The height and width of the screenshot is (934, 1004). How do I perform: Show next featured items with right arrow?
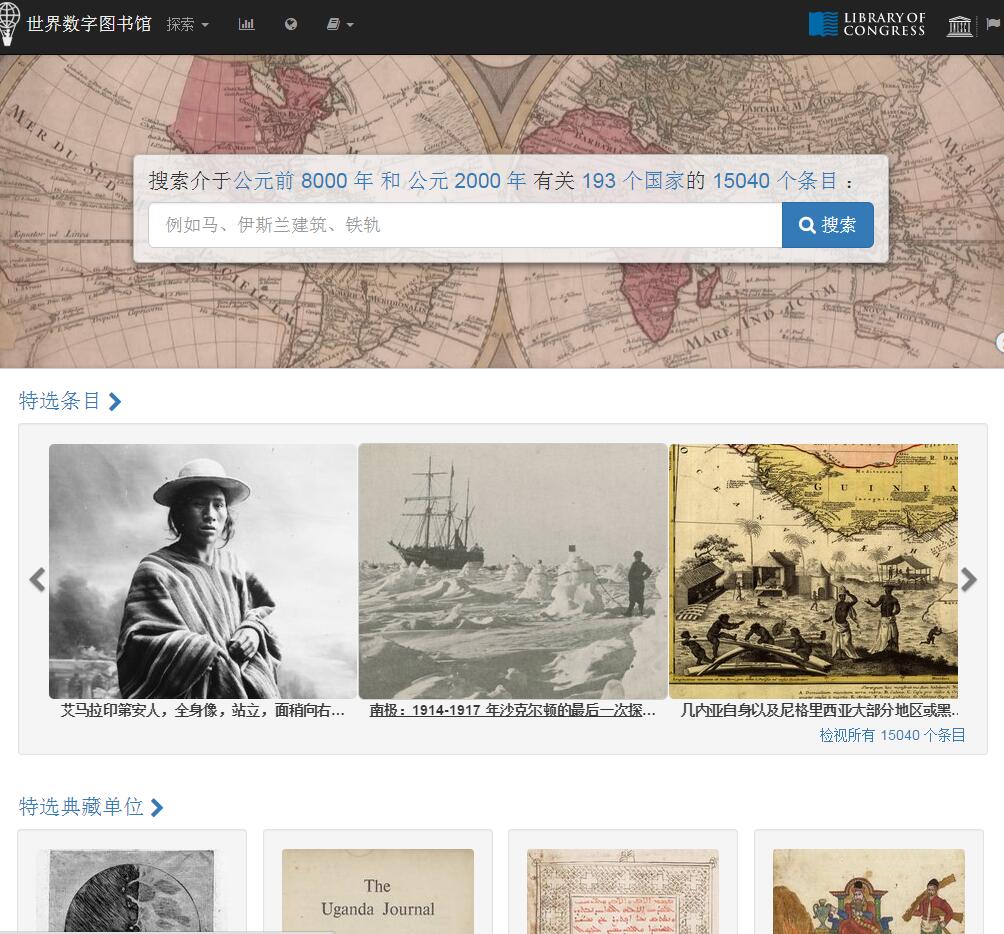click(x=968, y=579)
